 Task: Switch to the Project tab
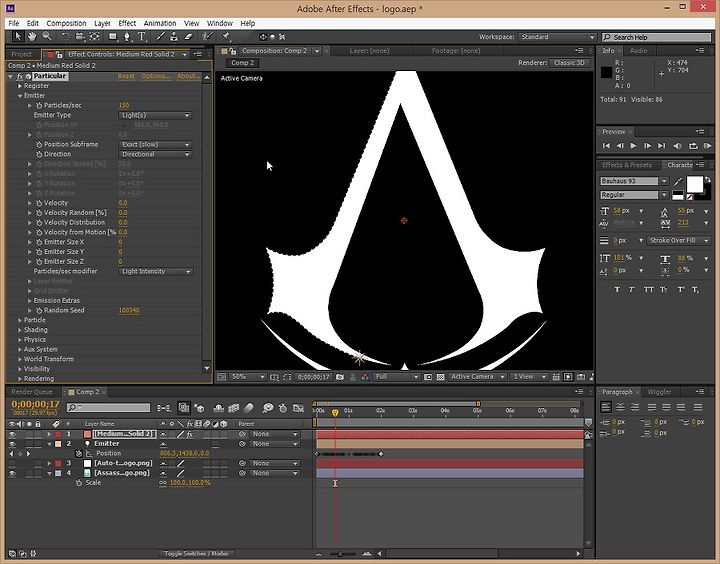[22, 54]
